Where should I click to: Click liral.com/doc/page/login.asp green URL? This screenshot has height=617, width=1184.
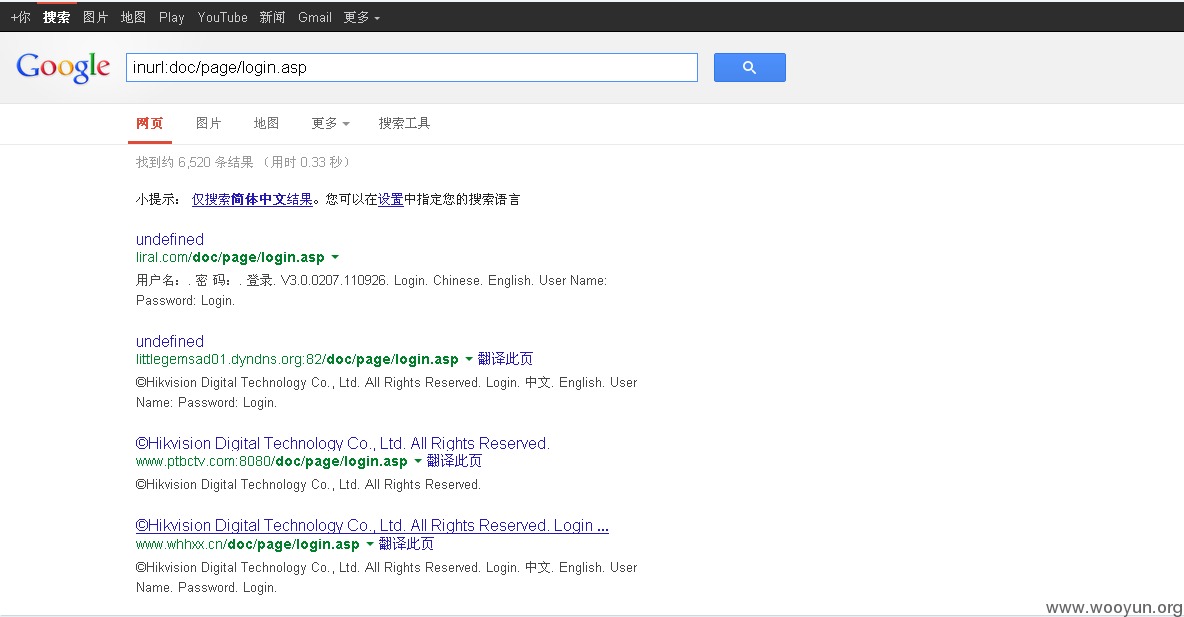pyautogui.click(x=230, y=258)
